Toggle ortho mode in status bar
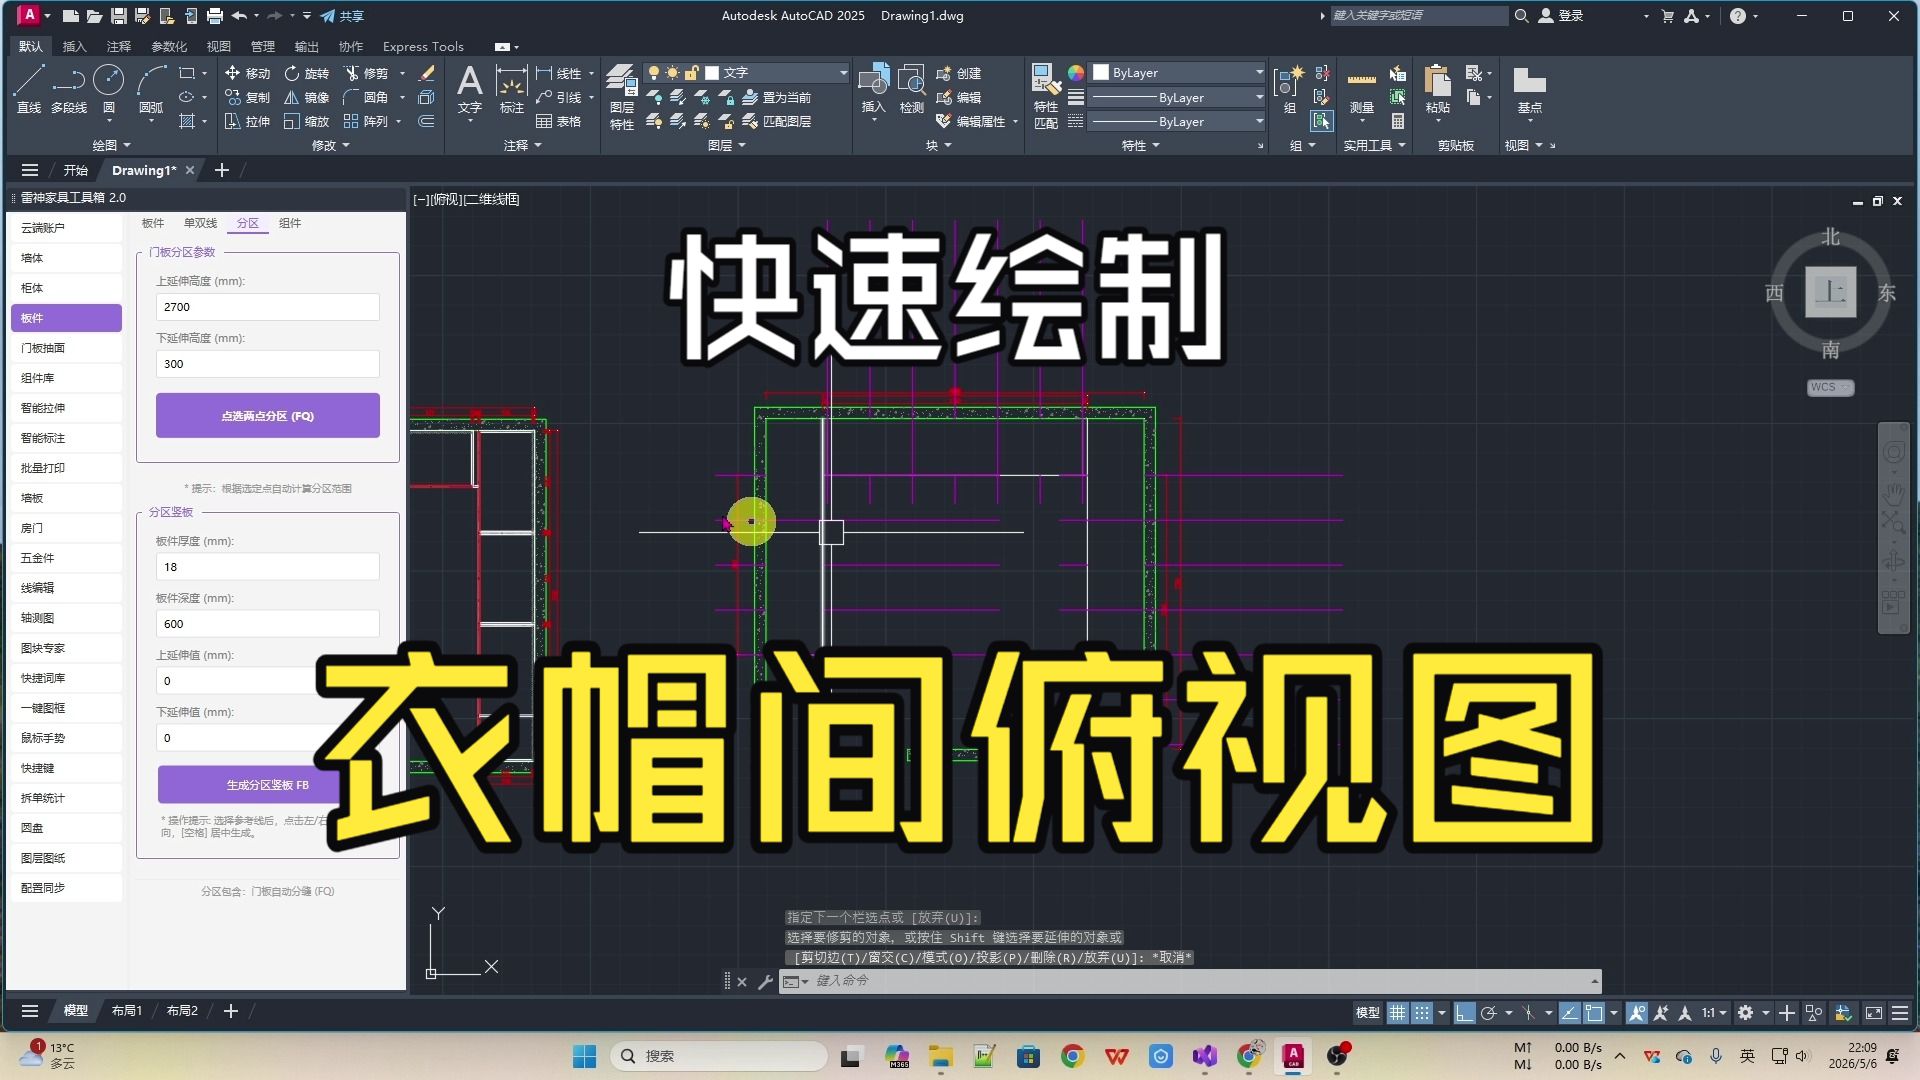Screen dimensions: 1920x1080 pyautogui.click(x=1464, y=1013)
